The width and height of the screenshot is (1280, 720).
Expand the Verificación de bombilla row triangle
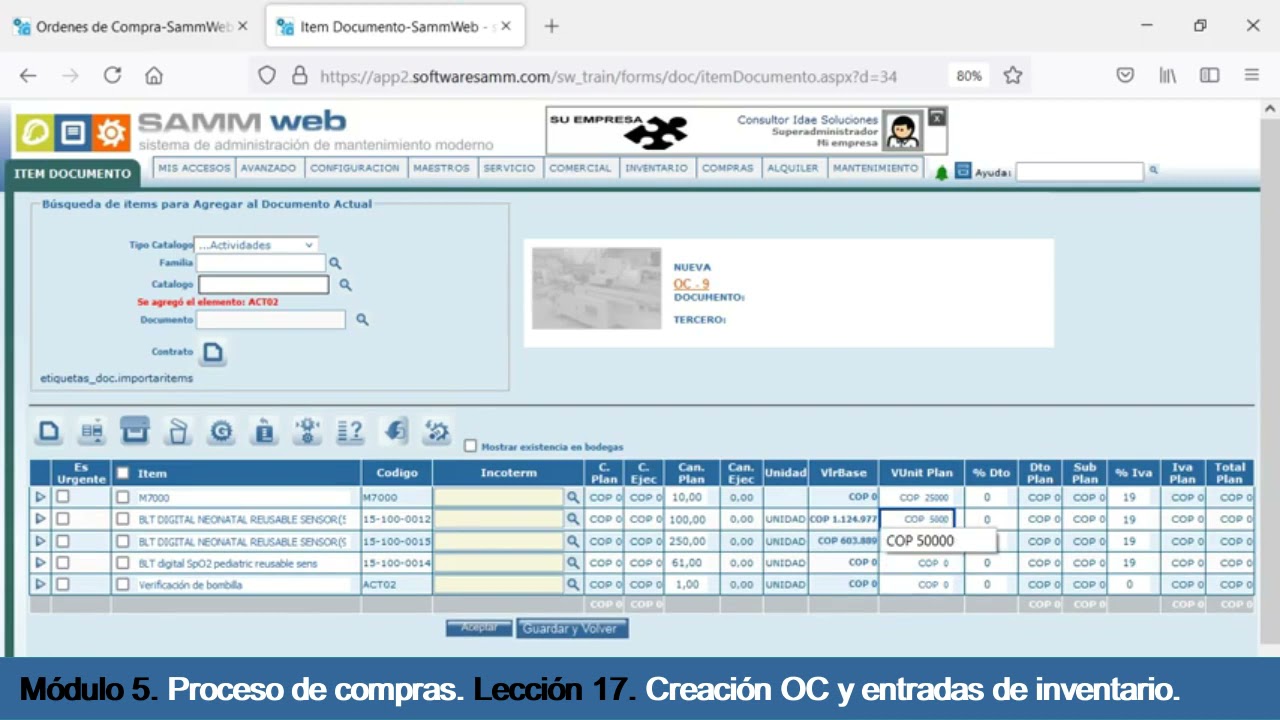coord(41,584)
